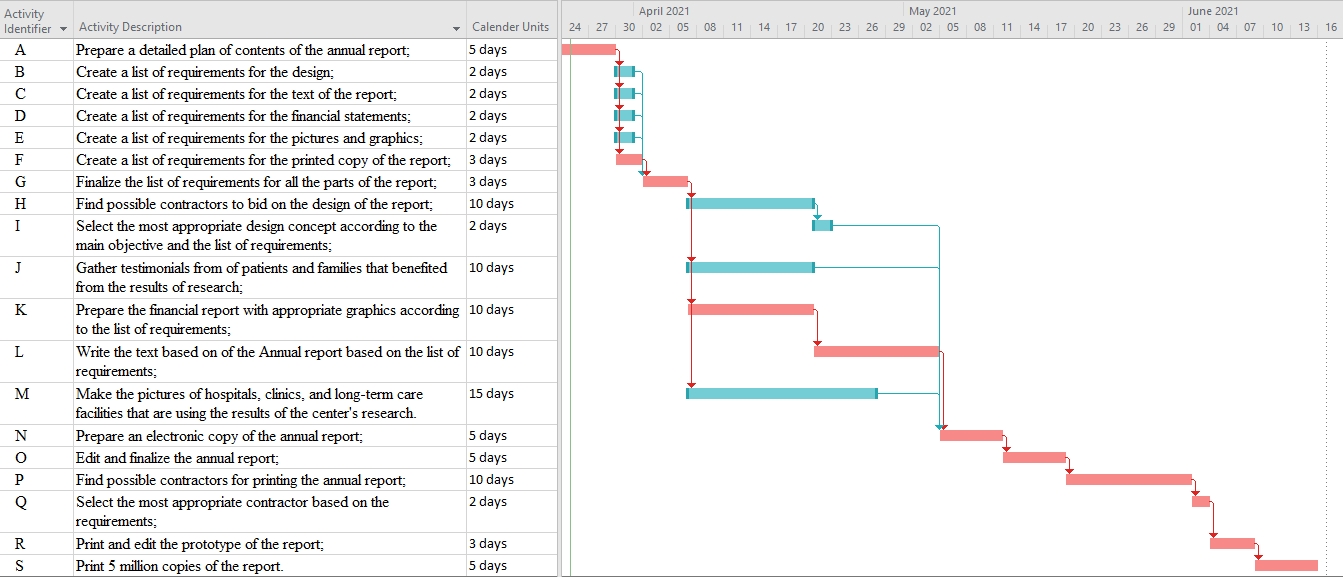The image size is (1343, 577).
Task: Click the Calender Units column header
Action: (x=510, y=27)
